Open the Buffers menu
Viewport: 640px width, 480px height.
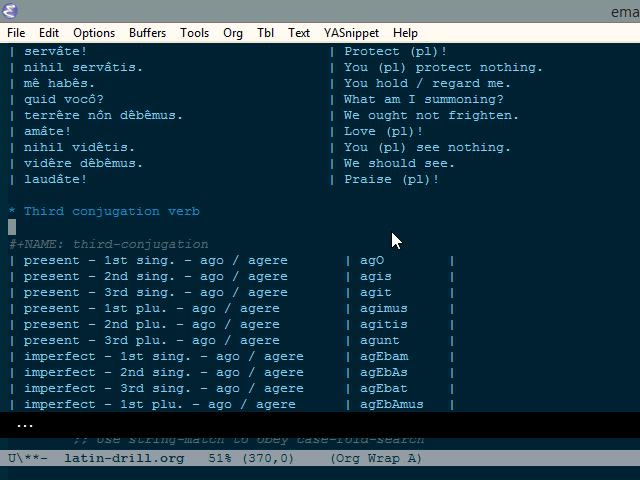[x=147, y=33]
